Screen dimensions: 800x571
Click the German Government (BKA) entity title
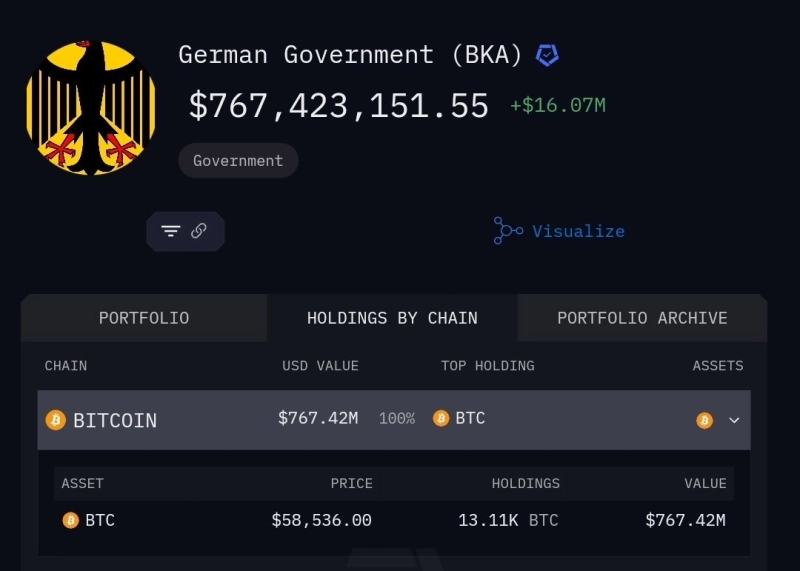[x=350, y=54]
